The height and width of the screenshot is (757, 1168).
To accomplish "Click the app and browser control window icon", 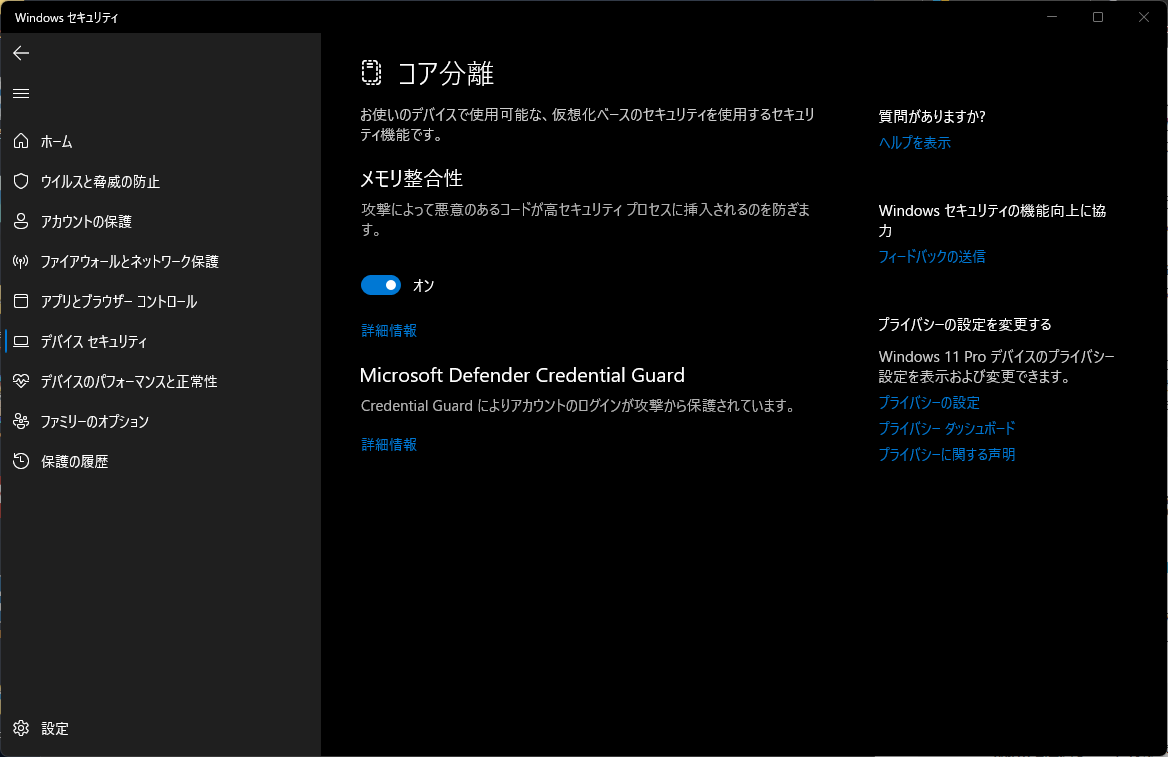I will pos(21,301).
